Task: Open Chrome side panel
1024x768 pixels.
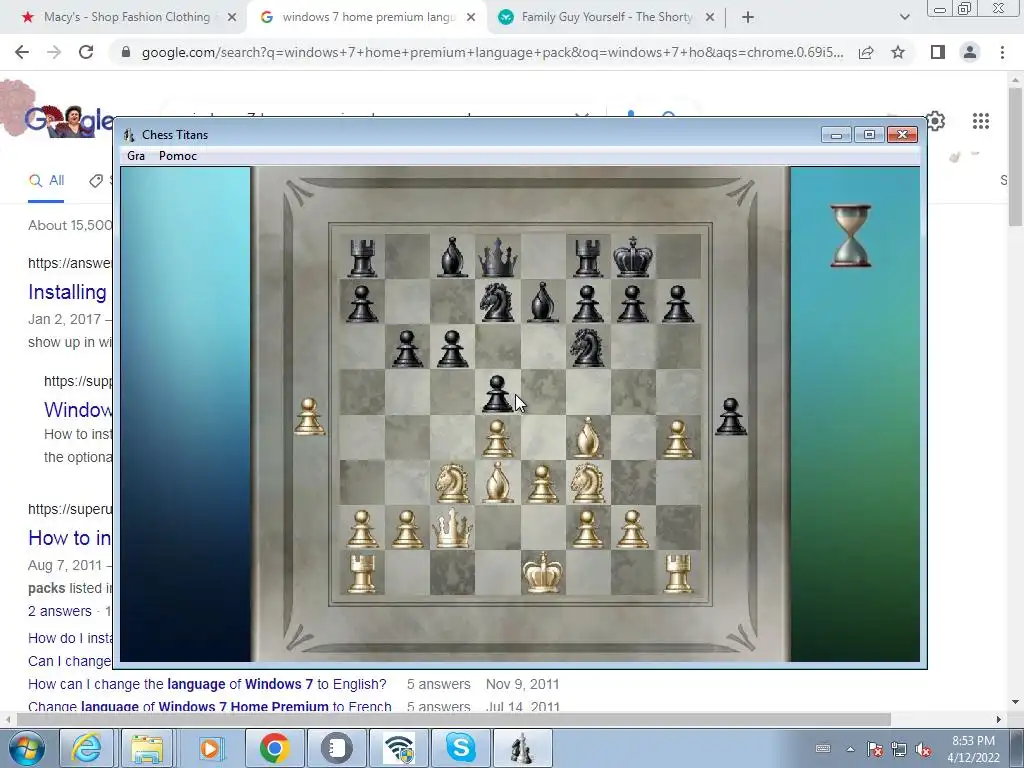Action: (x=938, y=52)
